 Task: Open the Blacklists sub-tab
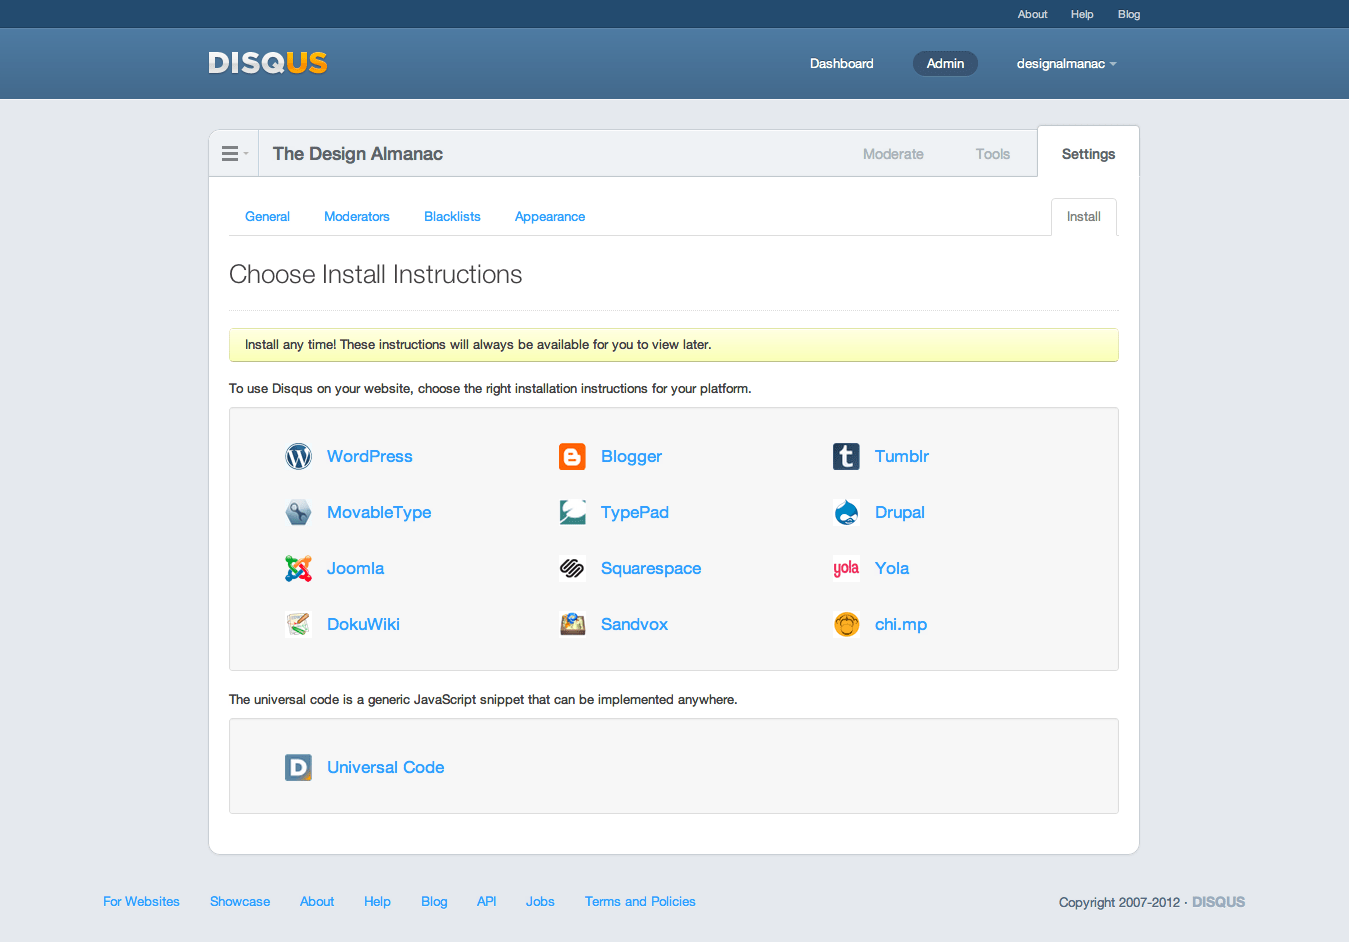click(452, 216)
